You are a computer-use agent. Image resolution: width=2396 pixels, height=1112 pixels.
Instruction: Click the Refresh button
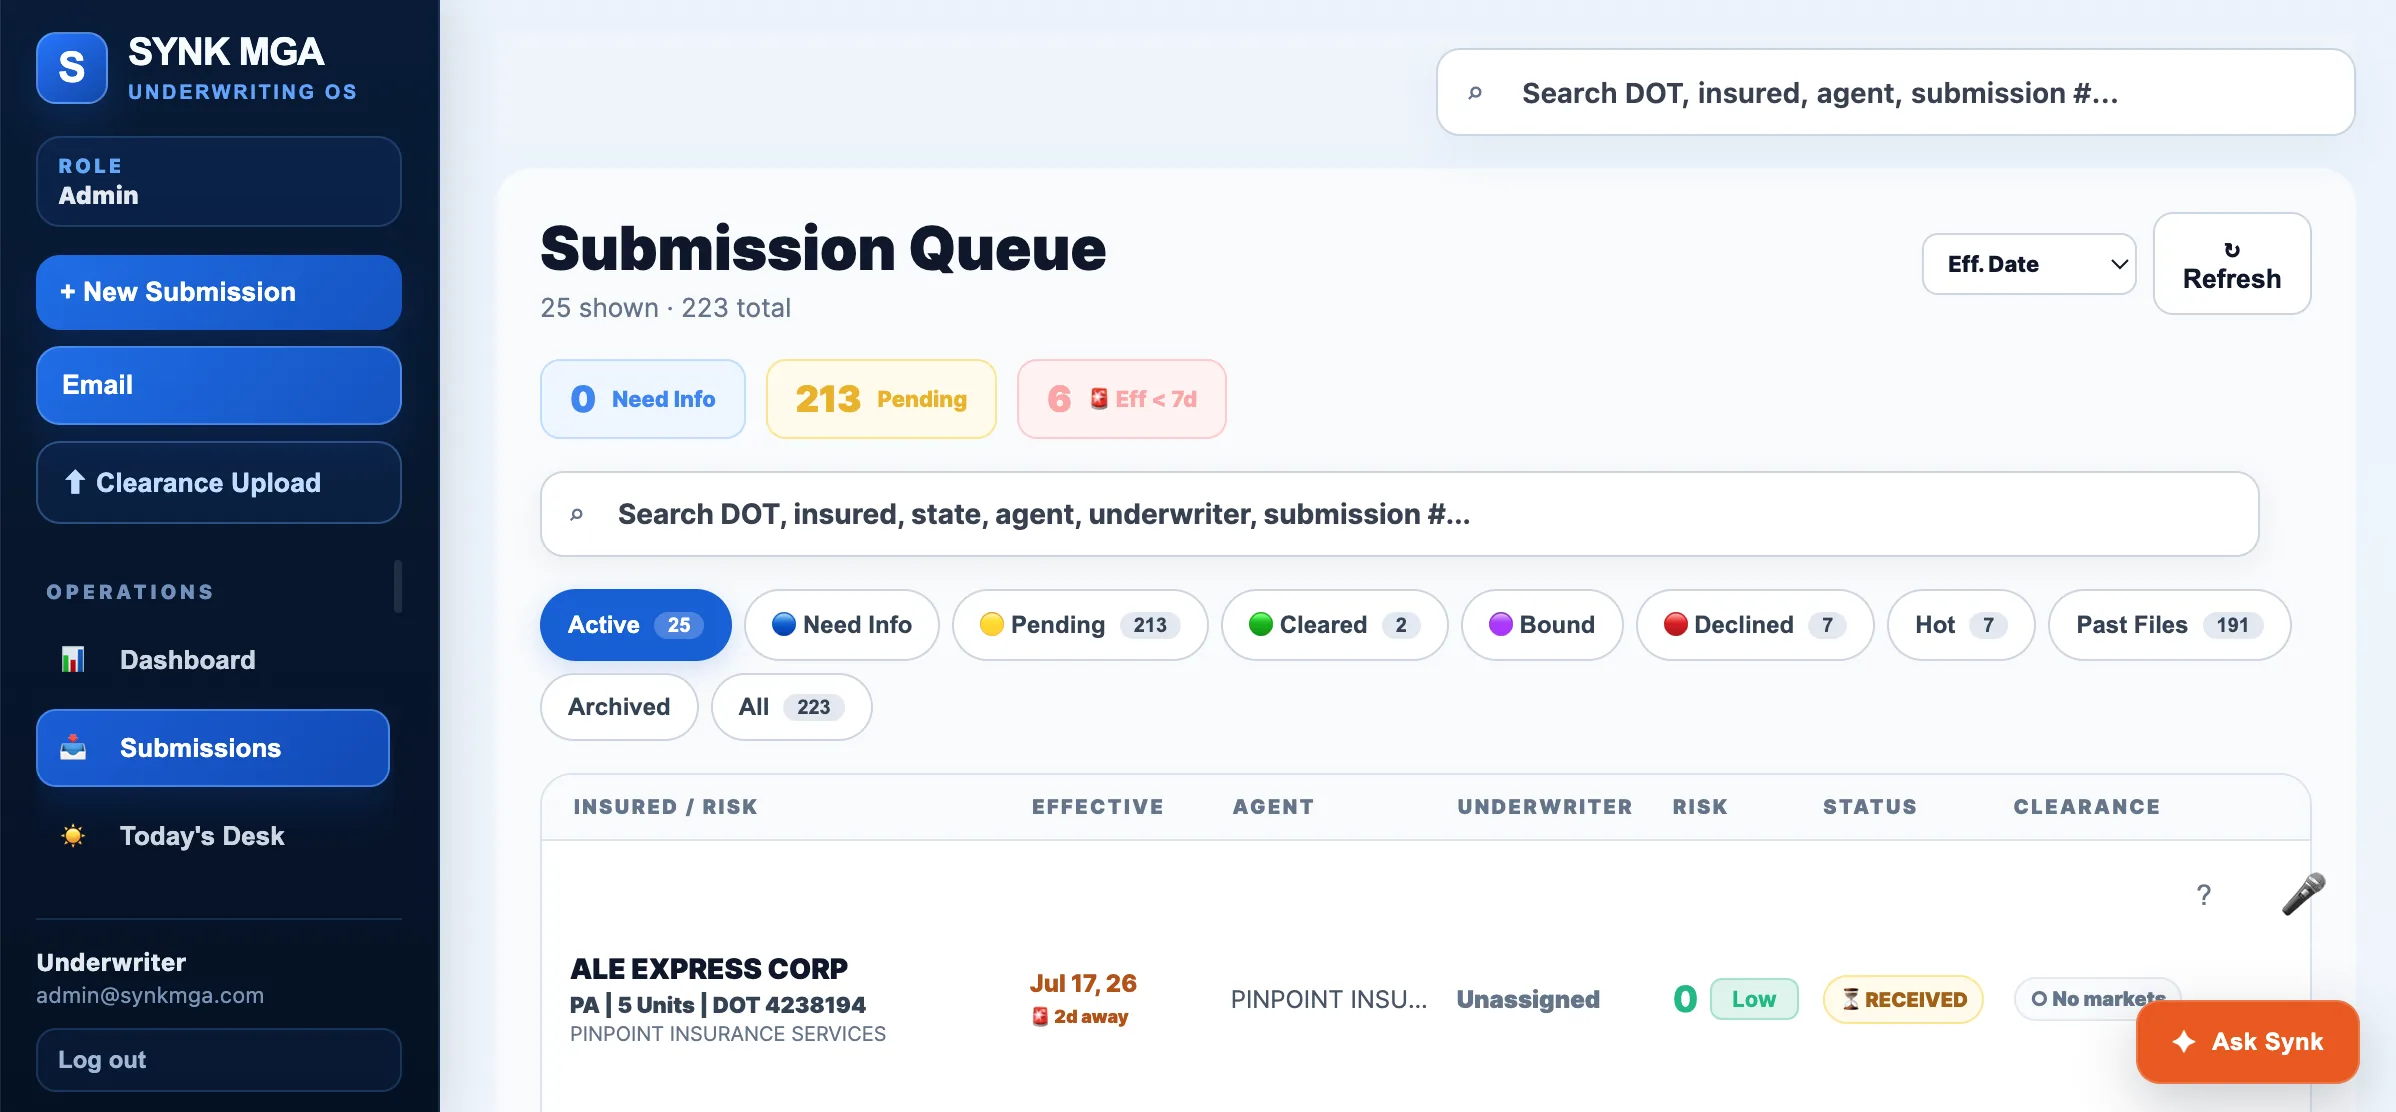(2232, 264)
